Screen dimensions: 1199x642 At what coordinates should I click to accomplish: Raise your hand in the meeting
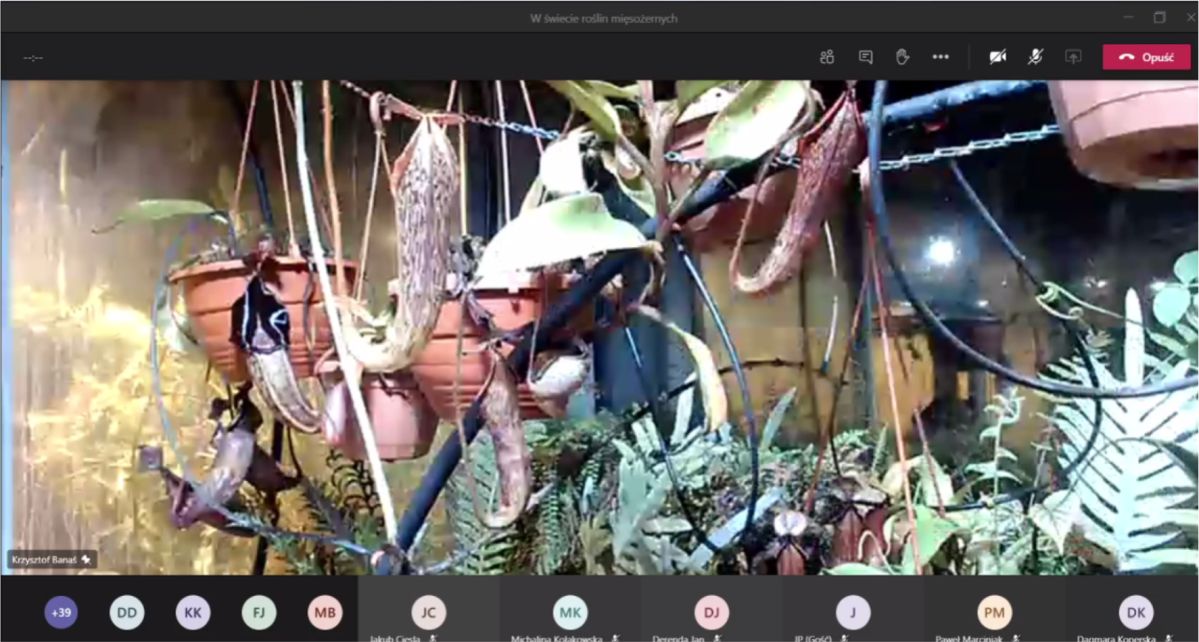tap(902, 57)
